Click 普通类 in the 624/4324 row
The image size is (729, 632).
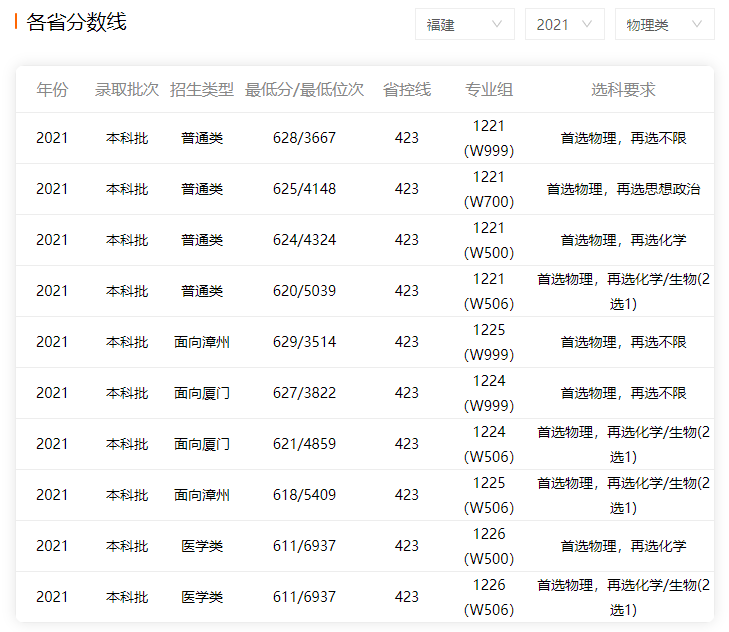(x=202, y=240)
